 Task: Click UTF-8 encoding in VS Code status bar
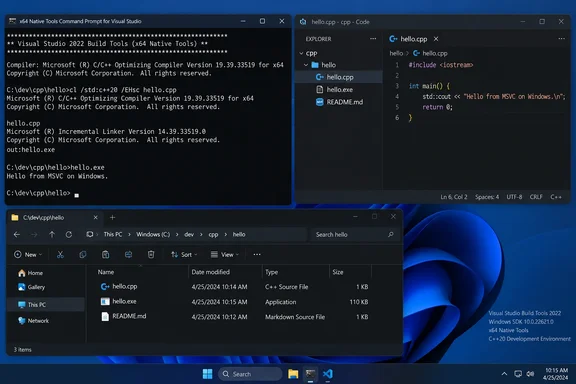click(x=514, y=197)
